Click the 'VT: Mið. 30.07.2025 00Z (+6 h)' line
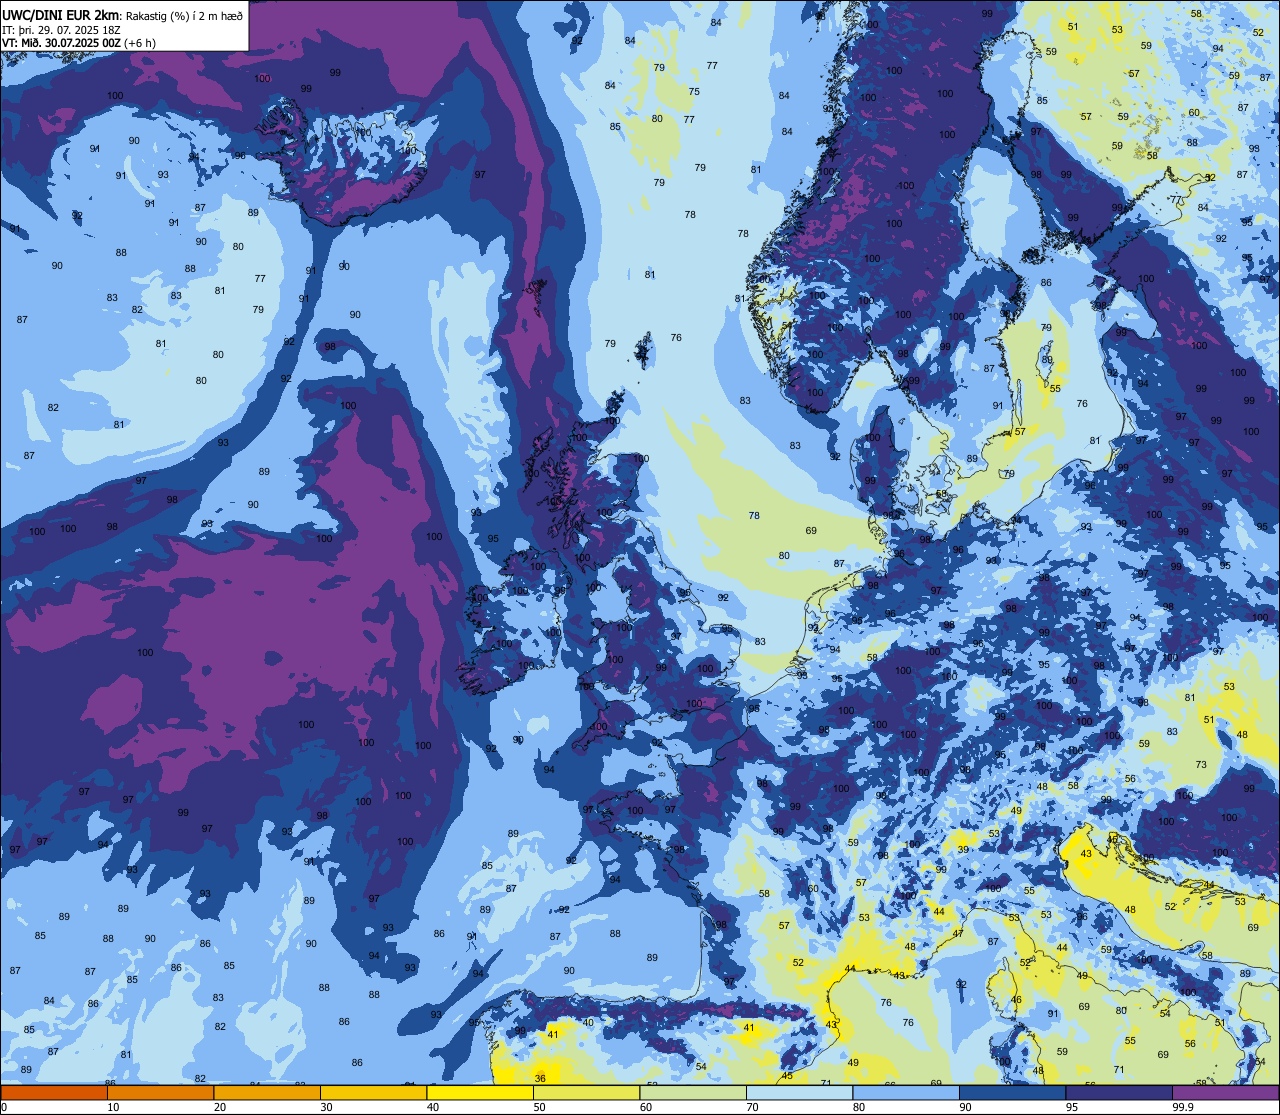Image resolution: width=1280 pixels, height=1115 pixels. click(79, 43)
